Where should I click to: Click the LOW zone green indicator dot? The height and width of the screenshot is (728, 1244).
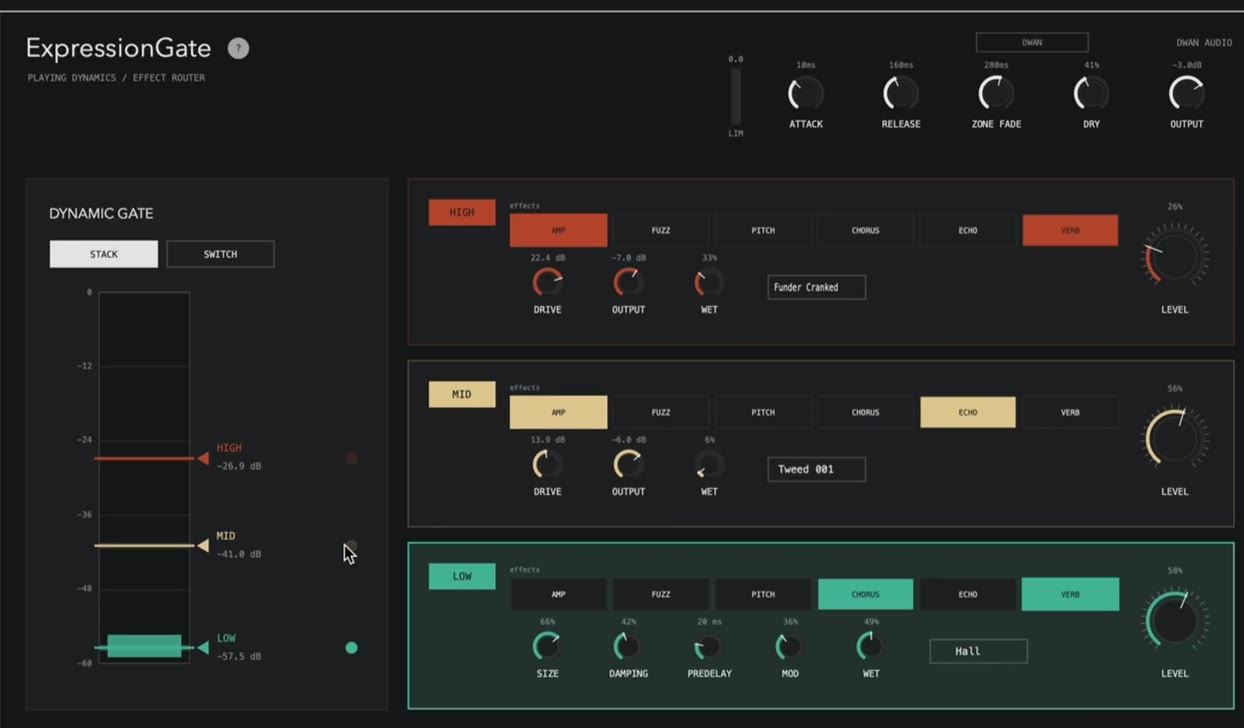(351, 648)
